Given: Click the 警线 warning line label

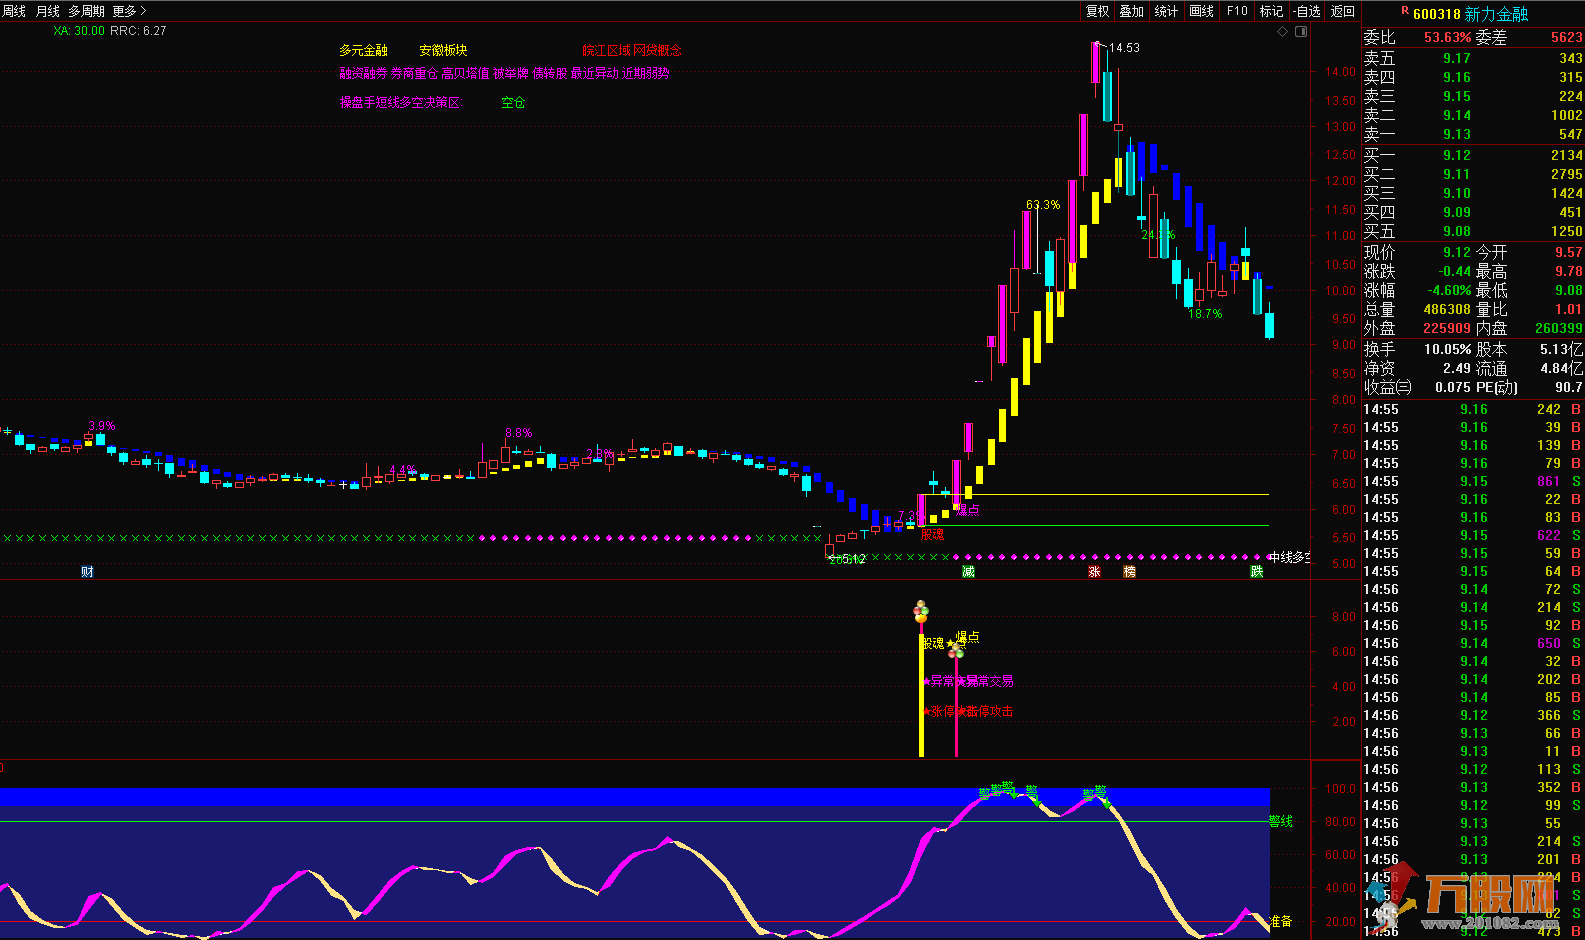Looking at the screenshot, I should 1281,822.
